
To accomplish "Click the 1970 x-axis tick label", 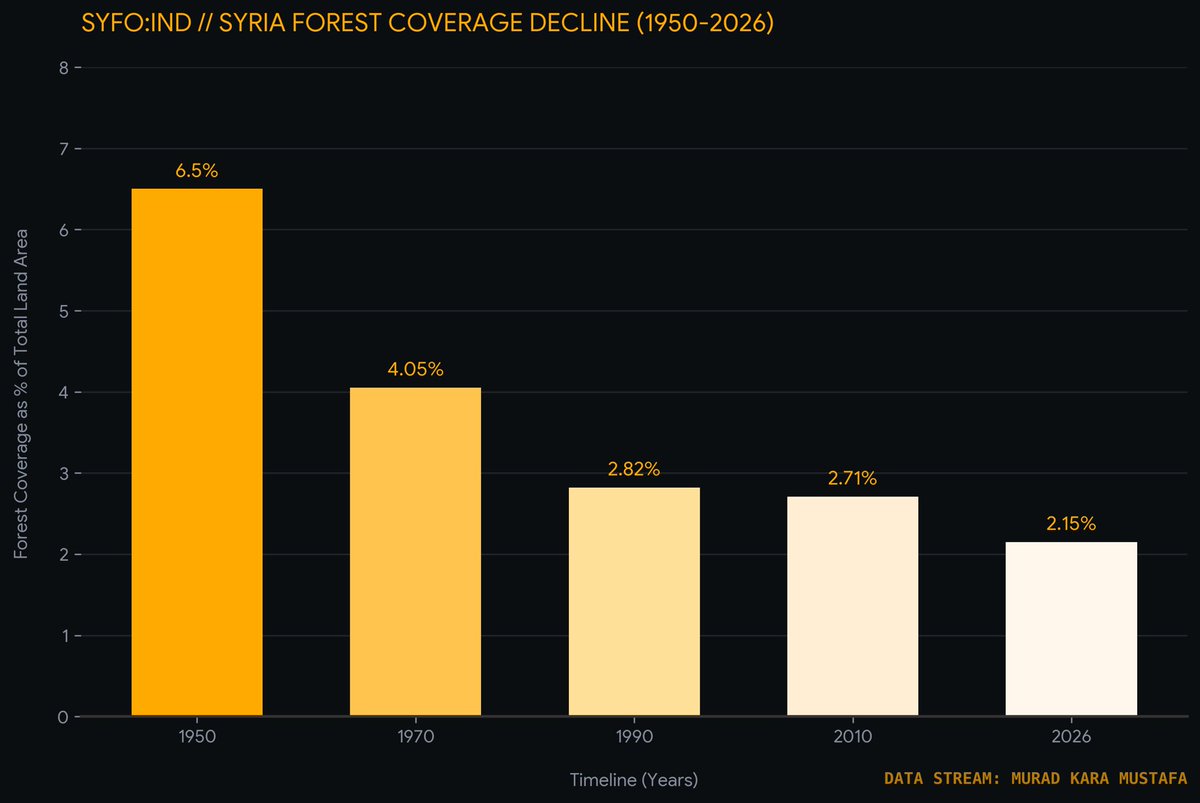I will 415,737.
